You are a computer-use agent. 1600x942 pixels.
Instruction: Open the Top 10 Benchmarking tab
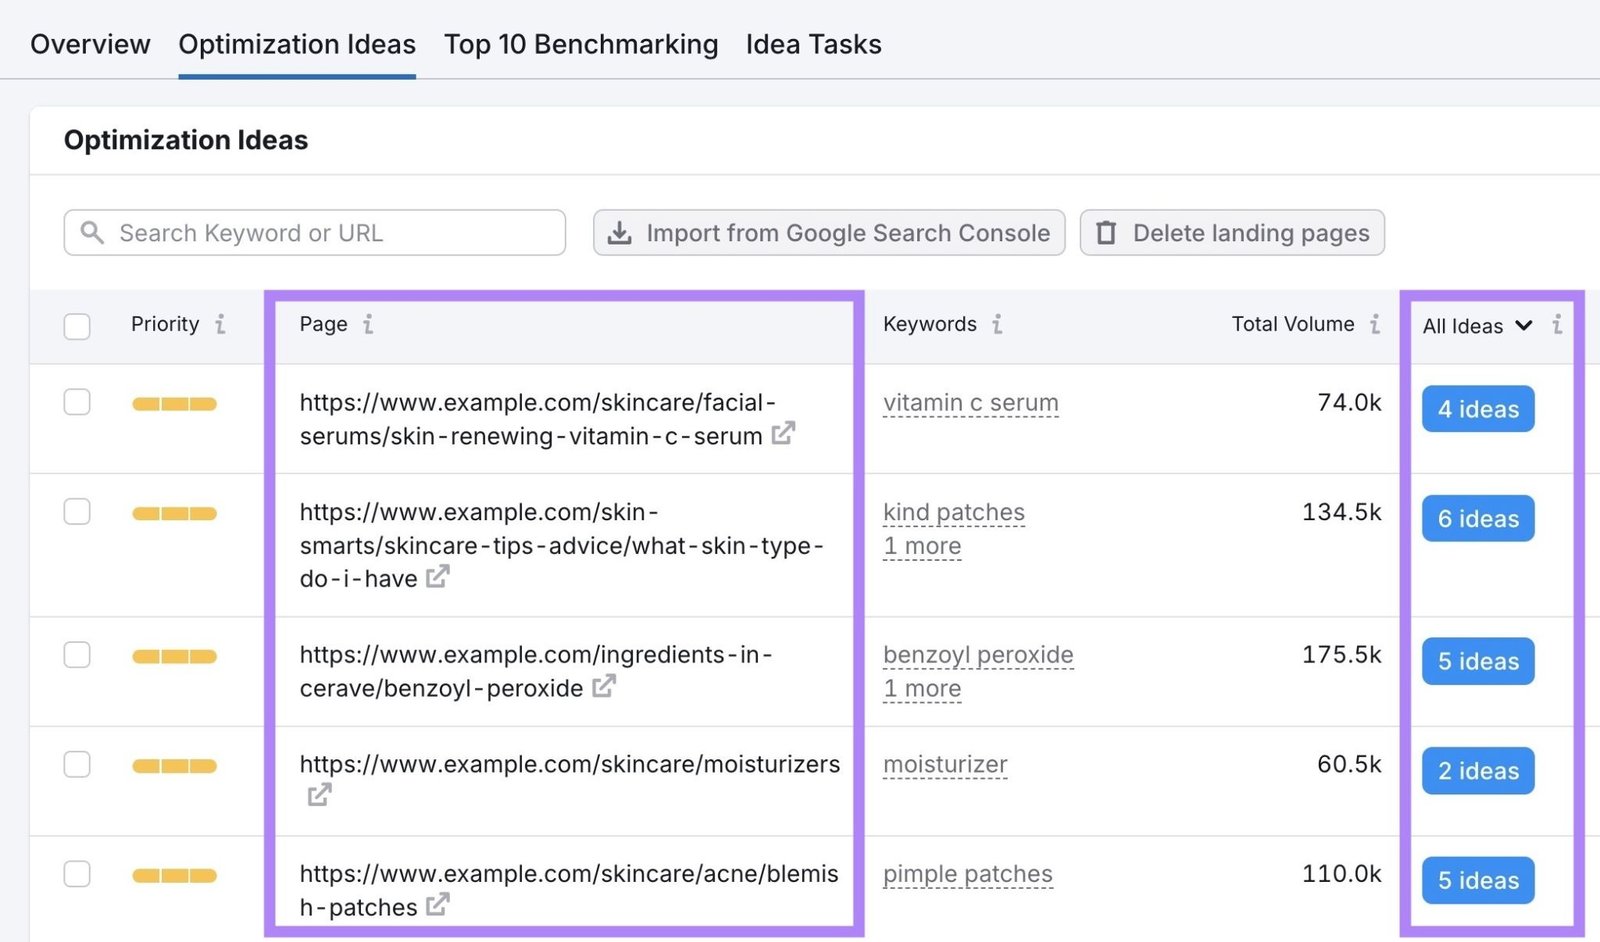[581, 44]
